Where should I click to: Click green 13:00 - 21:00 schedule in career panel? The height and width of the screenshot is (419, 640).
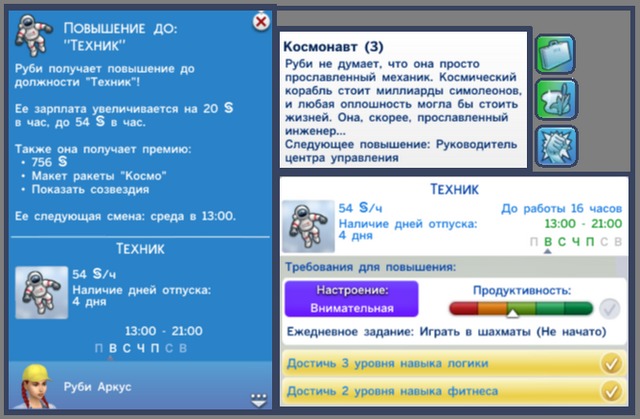pyautogui.click(x=583, y=224)
